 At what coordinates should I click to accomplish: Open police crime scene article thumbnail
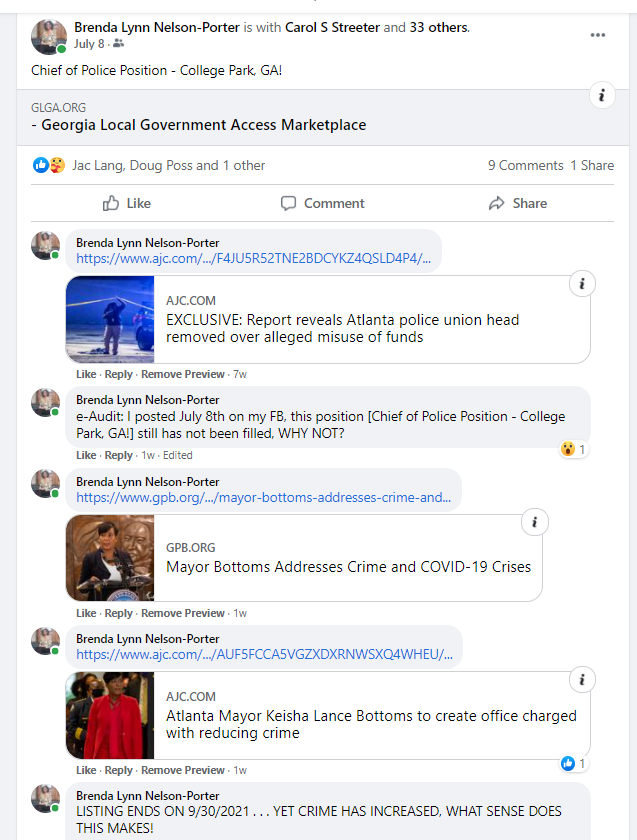pos(110,319)
